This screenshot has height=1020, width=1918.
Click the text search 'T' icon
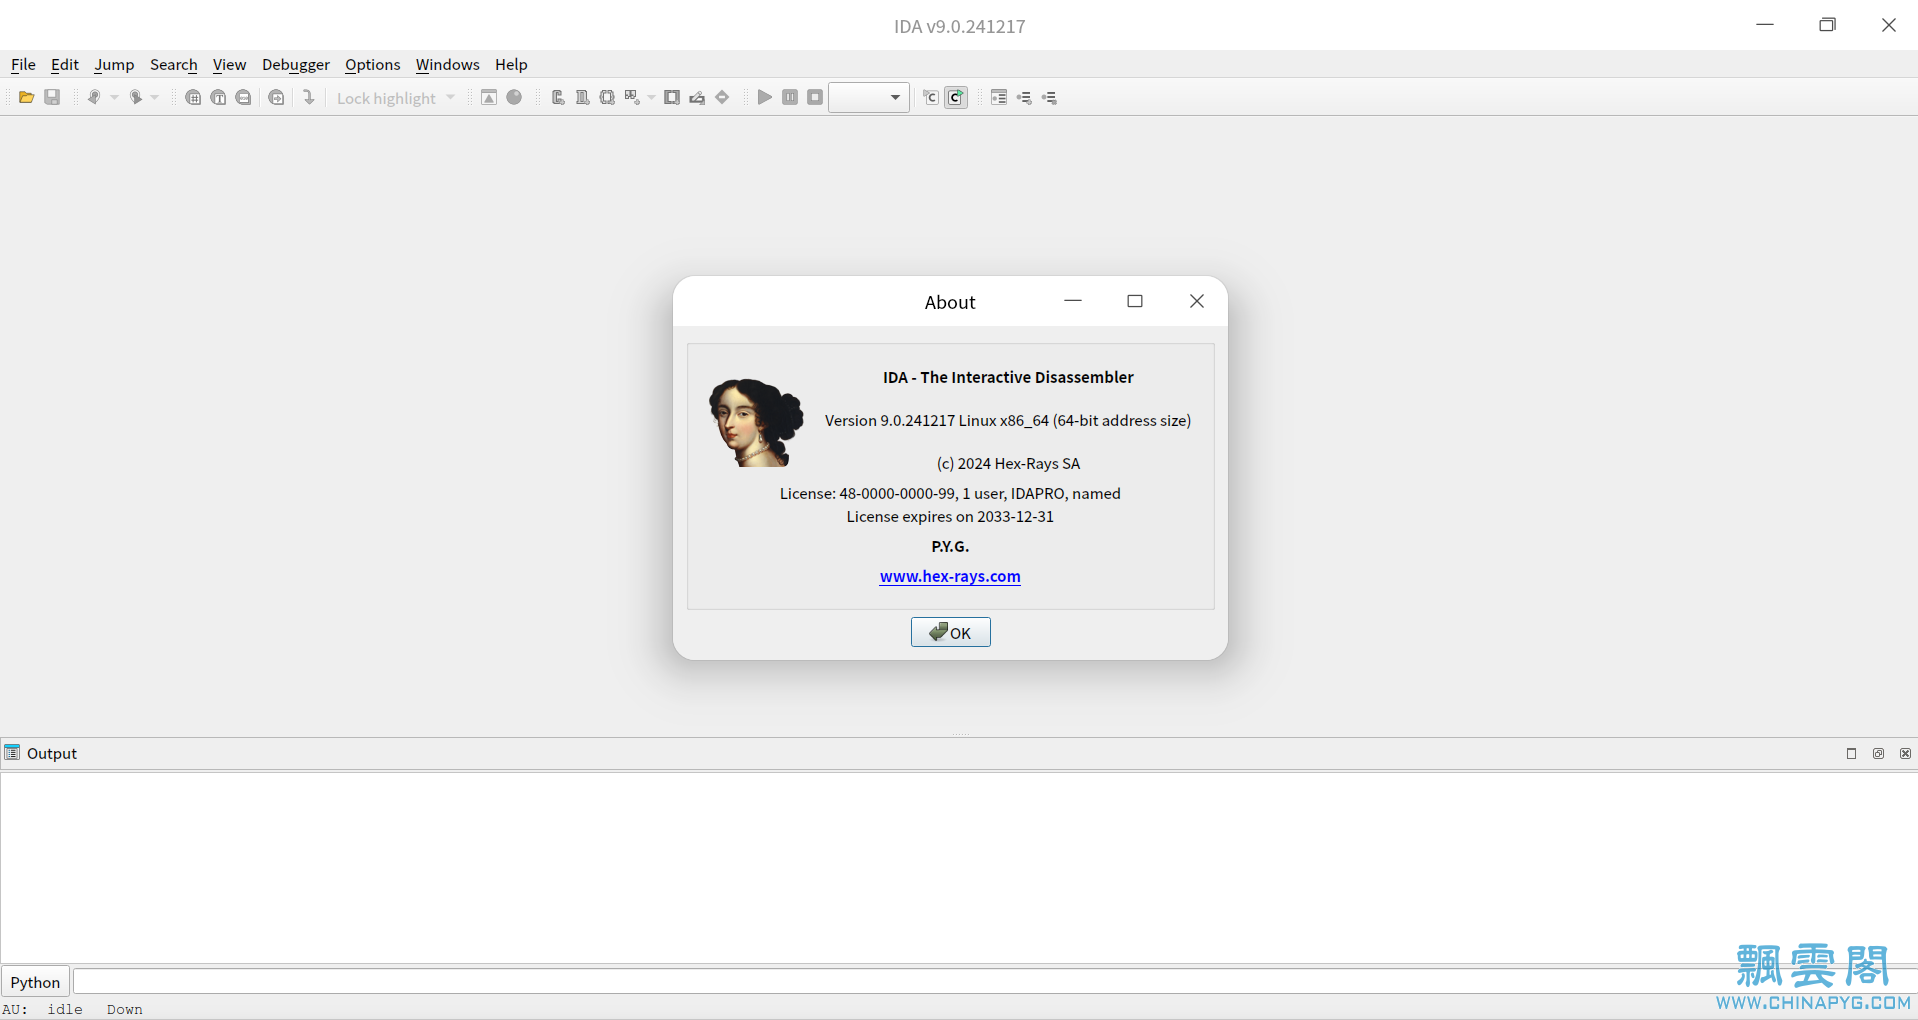click(x=218, y=97)
